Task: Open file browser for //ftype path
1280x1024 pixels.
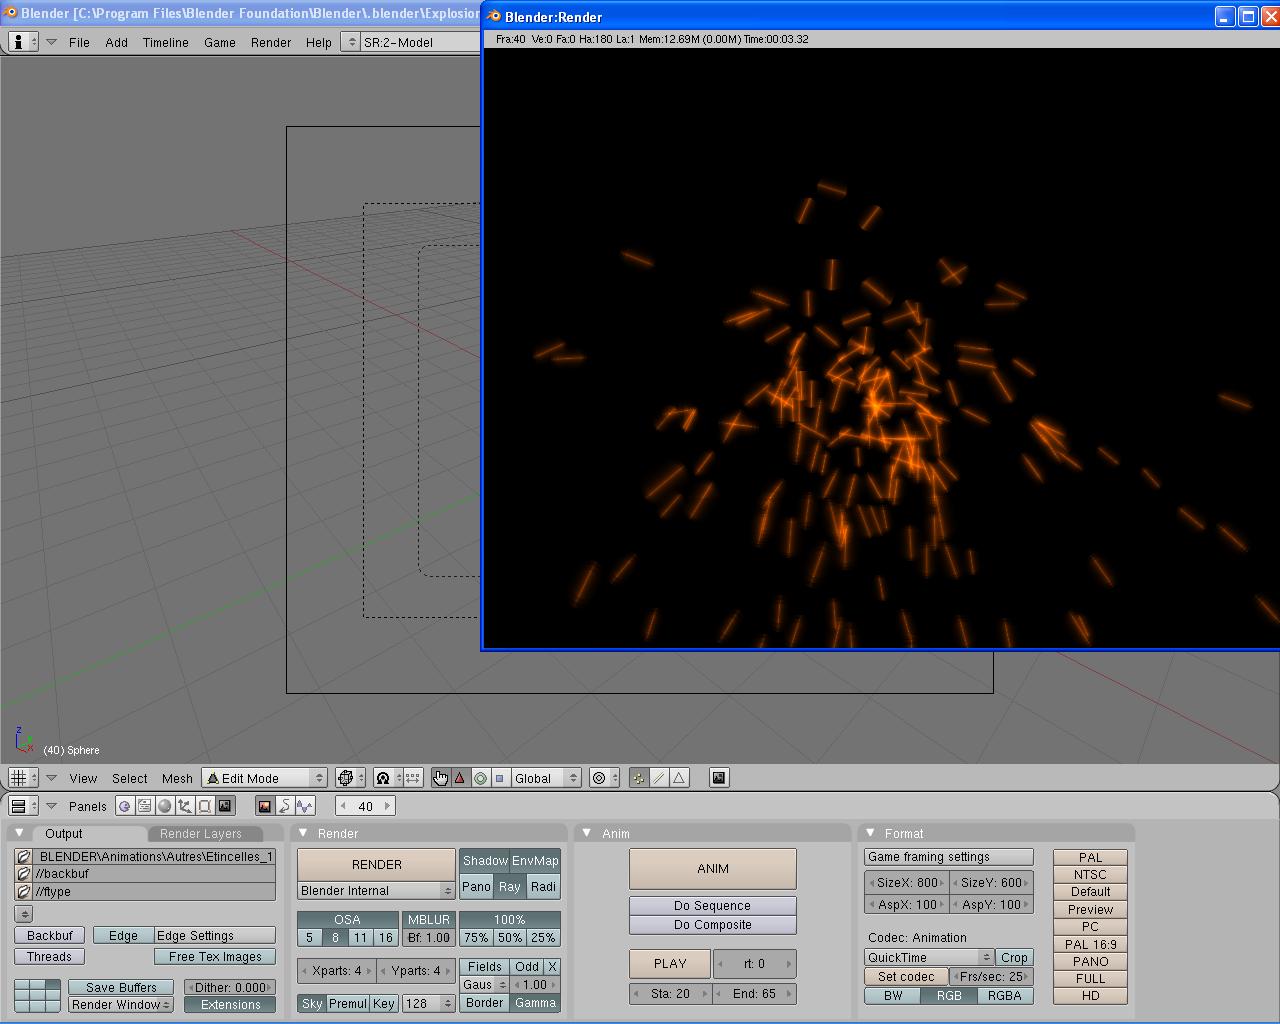Action: click(24, 892)
